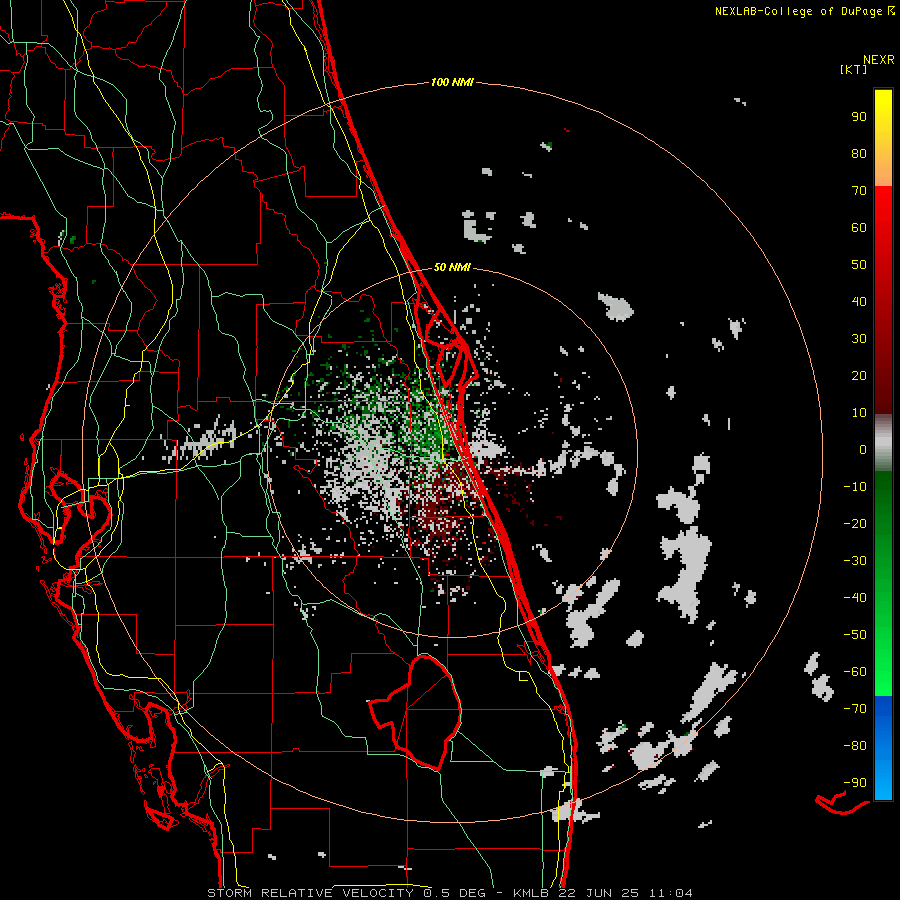The image size is (900, 900).
Task: Click the Storm Relative Velocity caption text
Action: (x=449, y=893)
